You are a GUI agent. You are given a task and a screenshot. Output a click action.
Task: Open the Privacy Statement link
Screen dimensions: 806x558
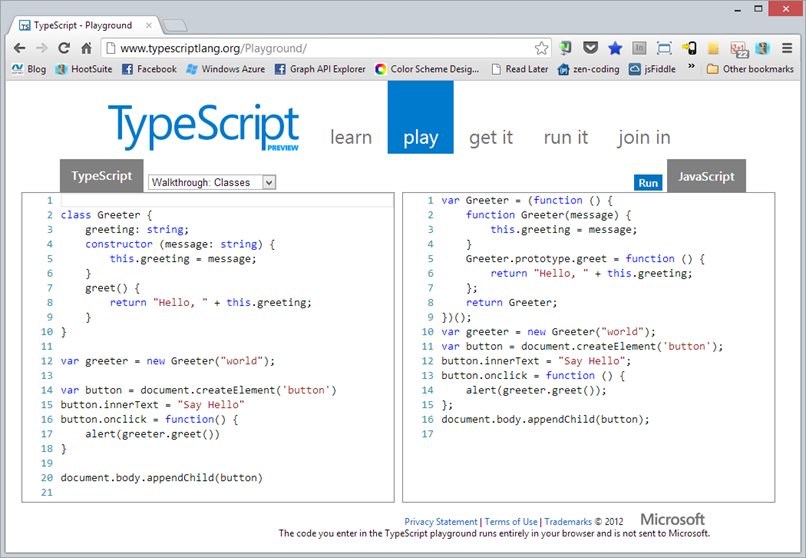[441, 522]
